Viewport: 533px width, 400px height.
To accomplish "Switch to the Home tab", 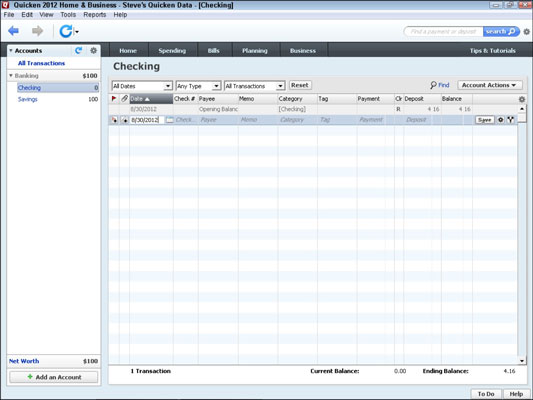I will [x=128, y=51].
